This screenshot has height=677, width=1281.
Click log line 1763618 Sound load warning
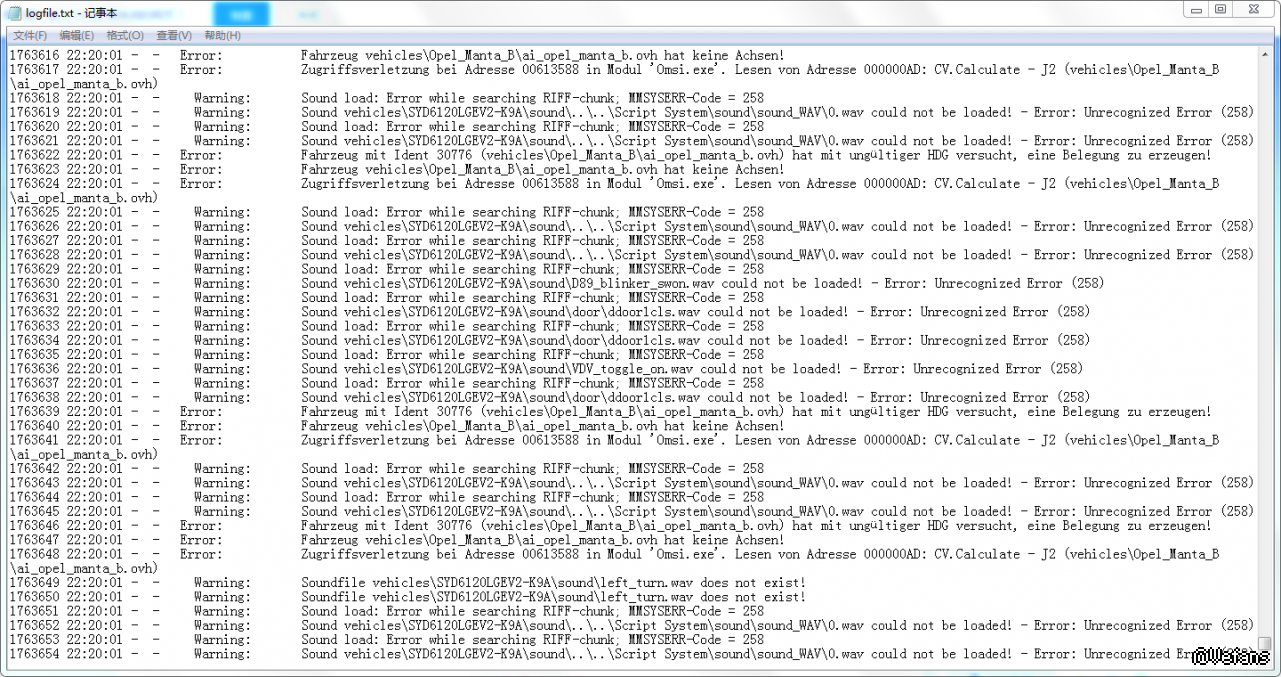(x=533, y=98)
